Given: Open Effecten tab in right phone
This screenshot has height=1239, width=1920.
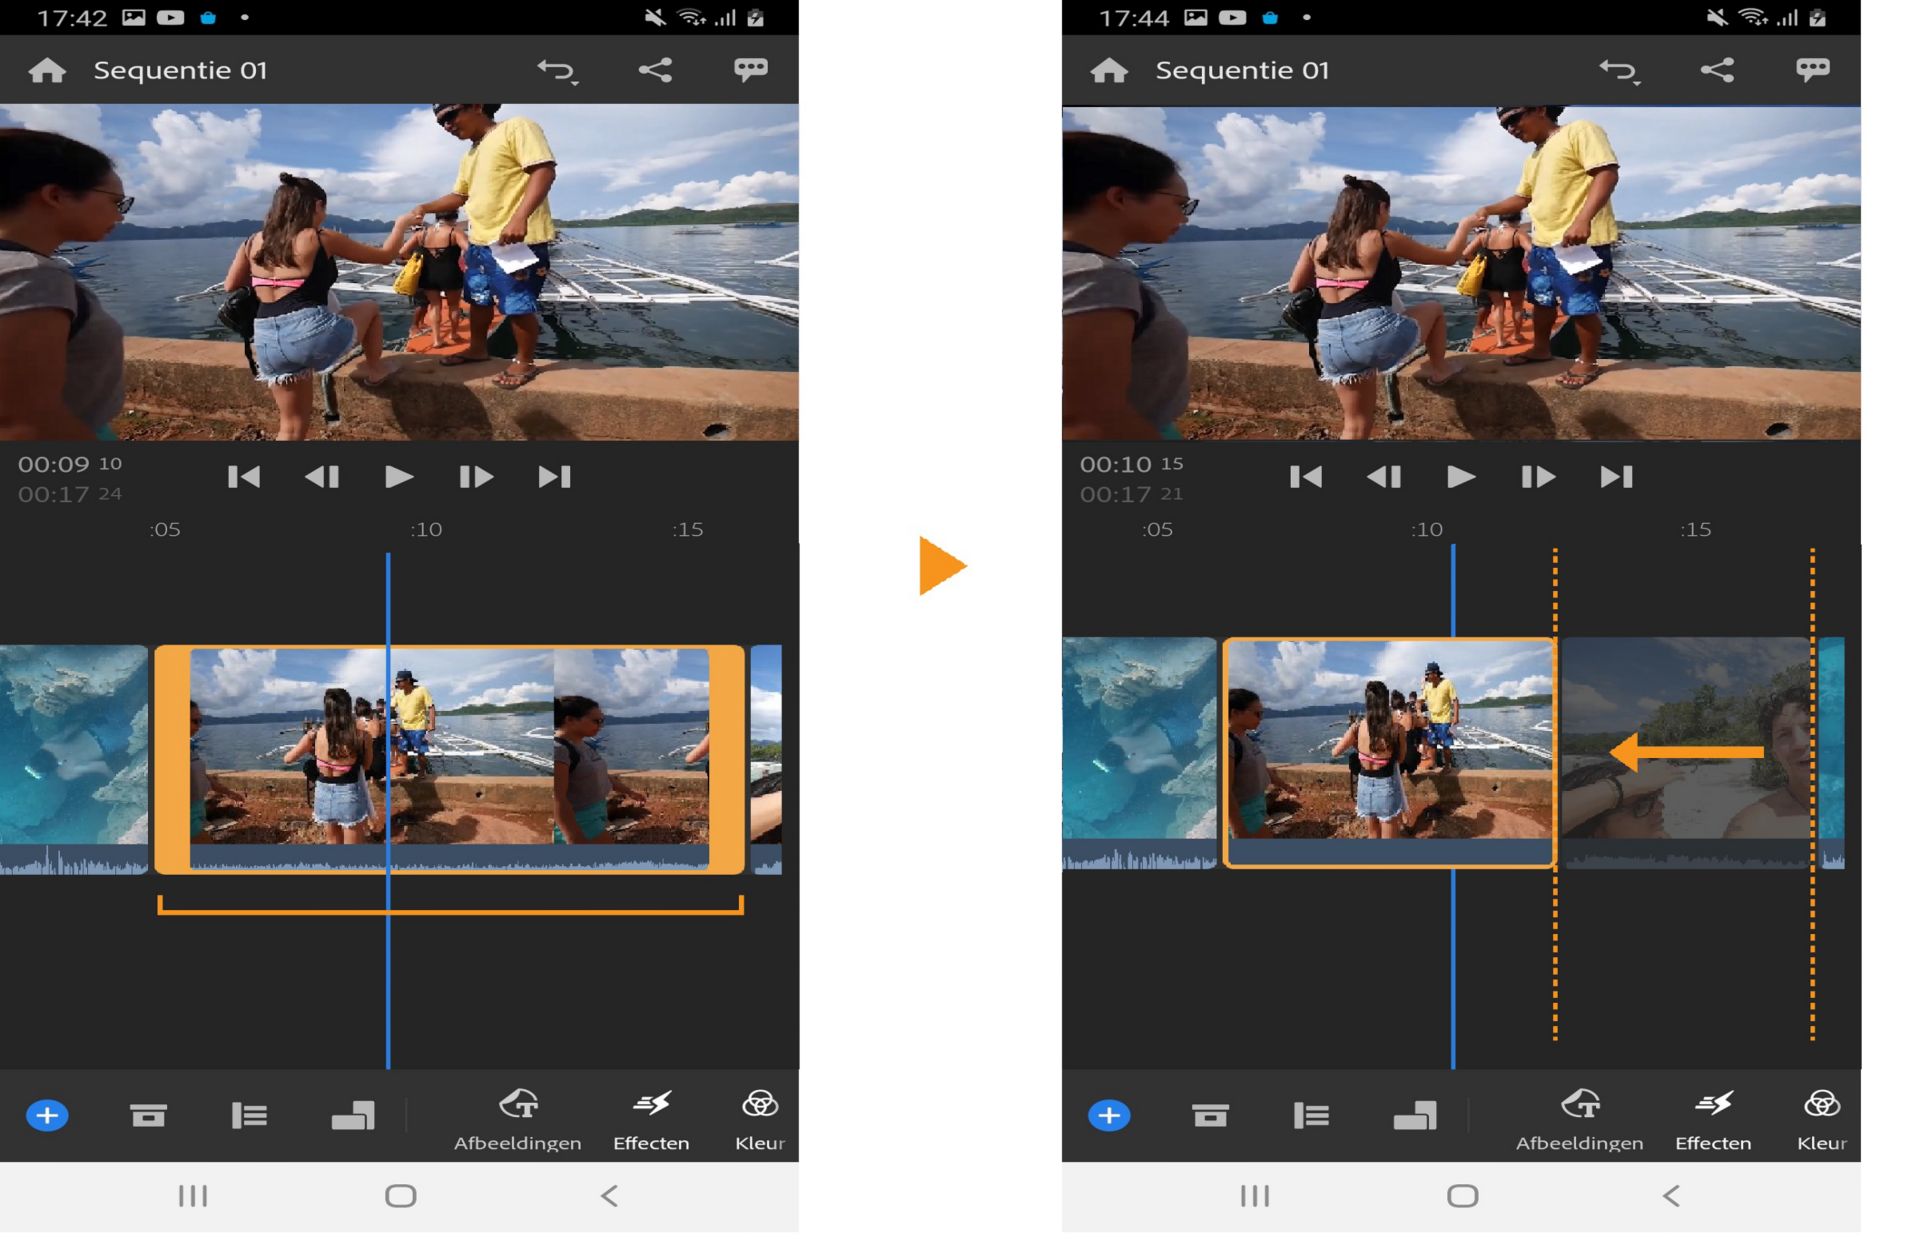Looking at the screenshot, I should point(1713,1120).
